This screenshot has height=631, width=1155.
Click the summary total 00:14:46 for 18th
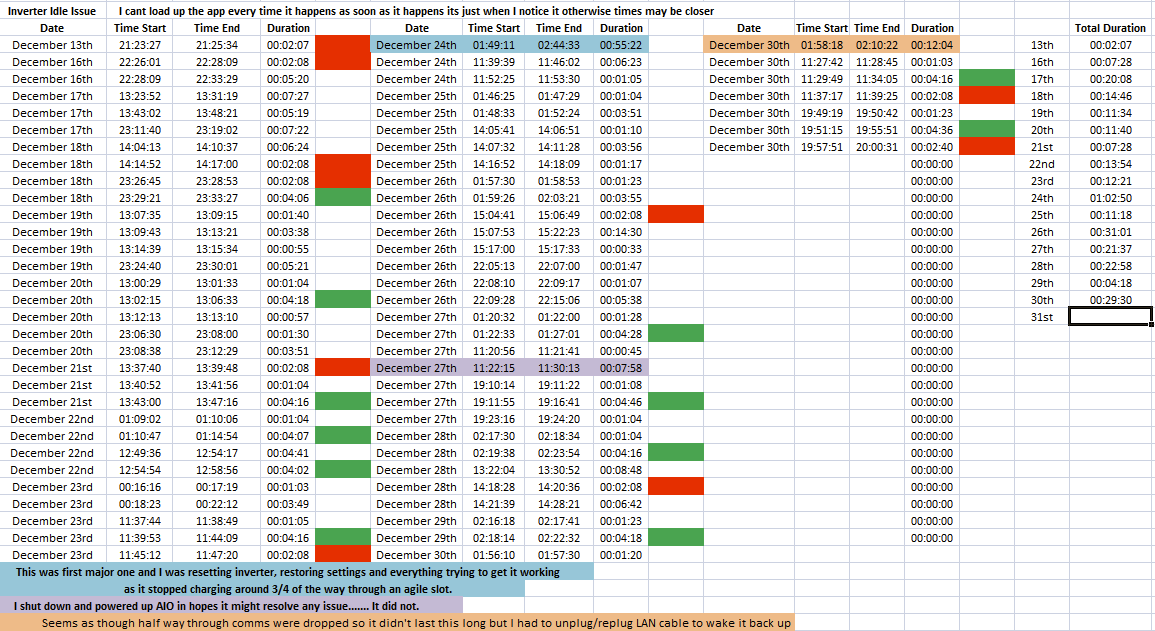[1110, 96]
